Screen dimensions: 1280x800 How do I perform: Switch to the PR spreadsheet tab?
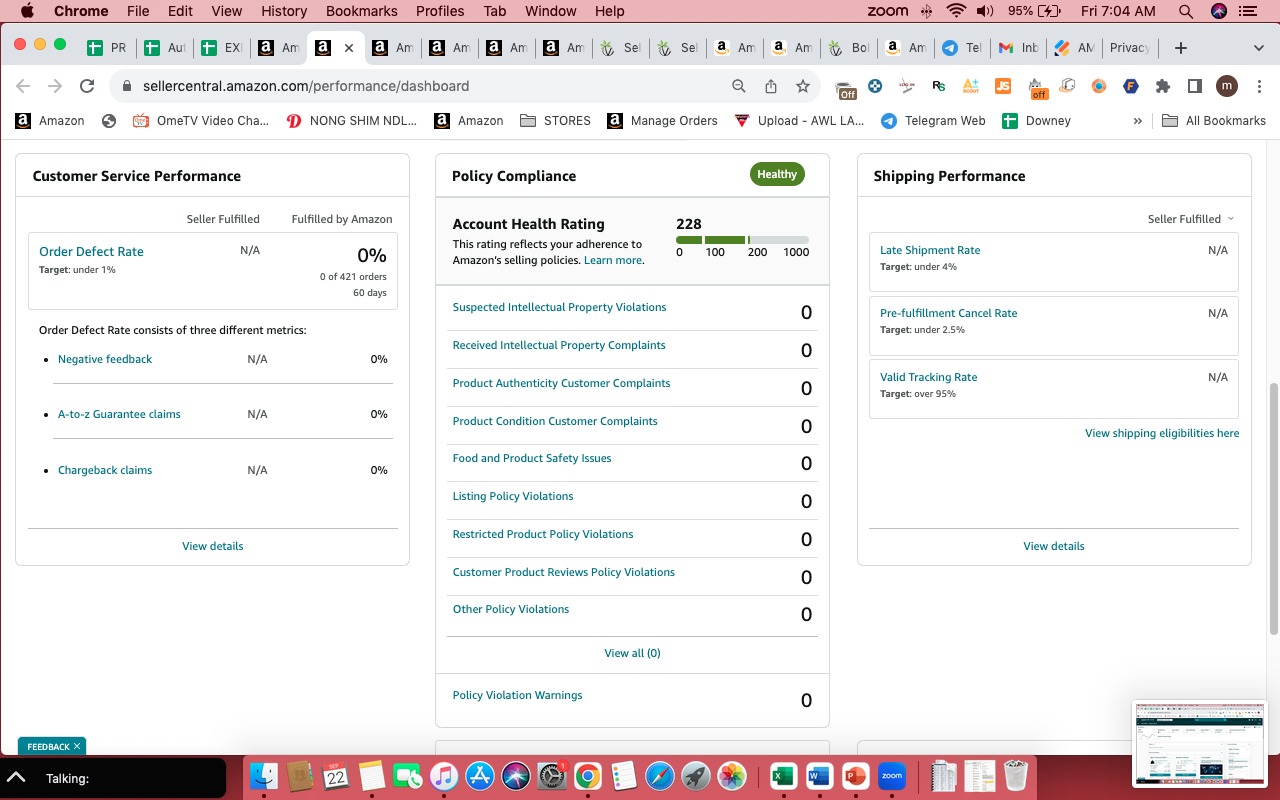pyautogui.click(x=107, y=48)
